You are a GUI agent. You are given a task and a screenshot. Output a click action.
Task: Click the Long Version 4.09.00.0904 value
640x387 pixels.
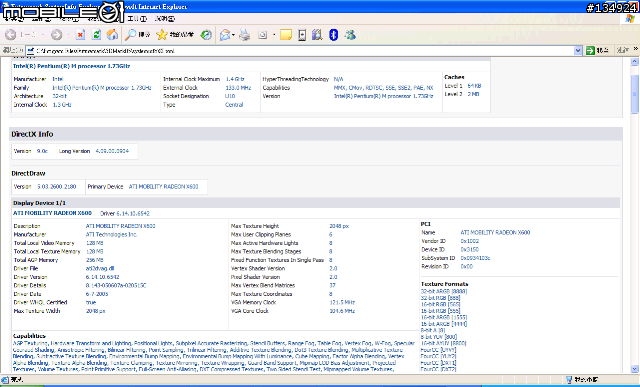112,151
